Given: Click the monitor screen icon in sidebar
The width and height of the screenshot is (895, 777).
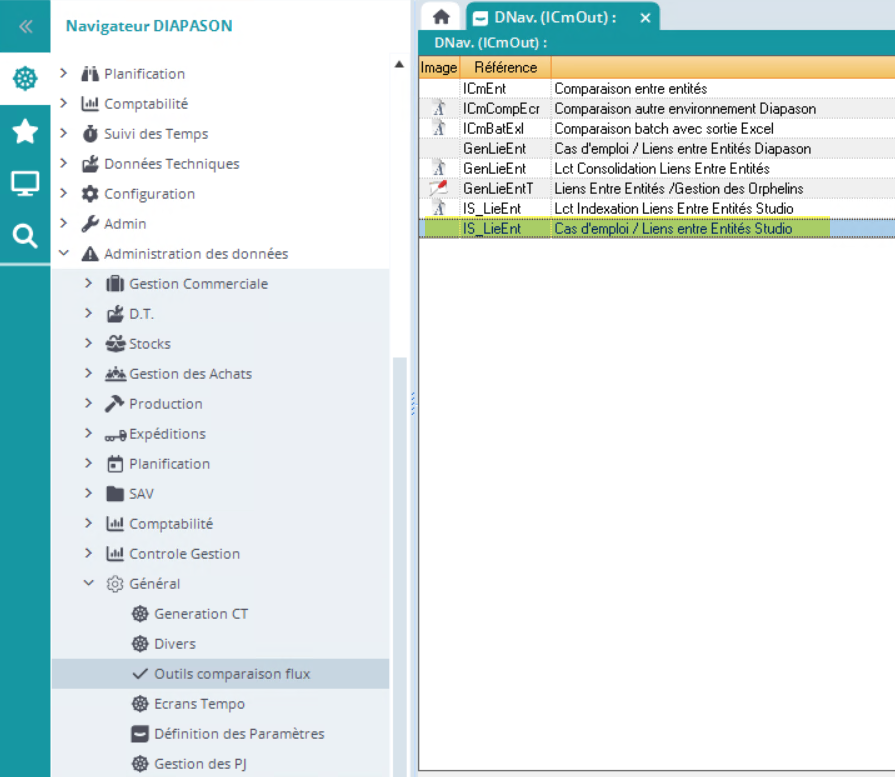Looking at the screenshot, I should (25, 184).
